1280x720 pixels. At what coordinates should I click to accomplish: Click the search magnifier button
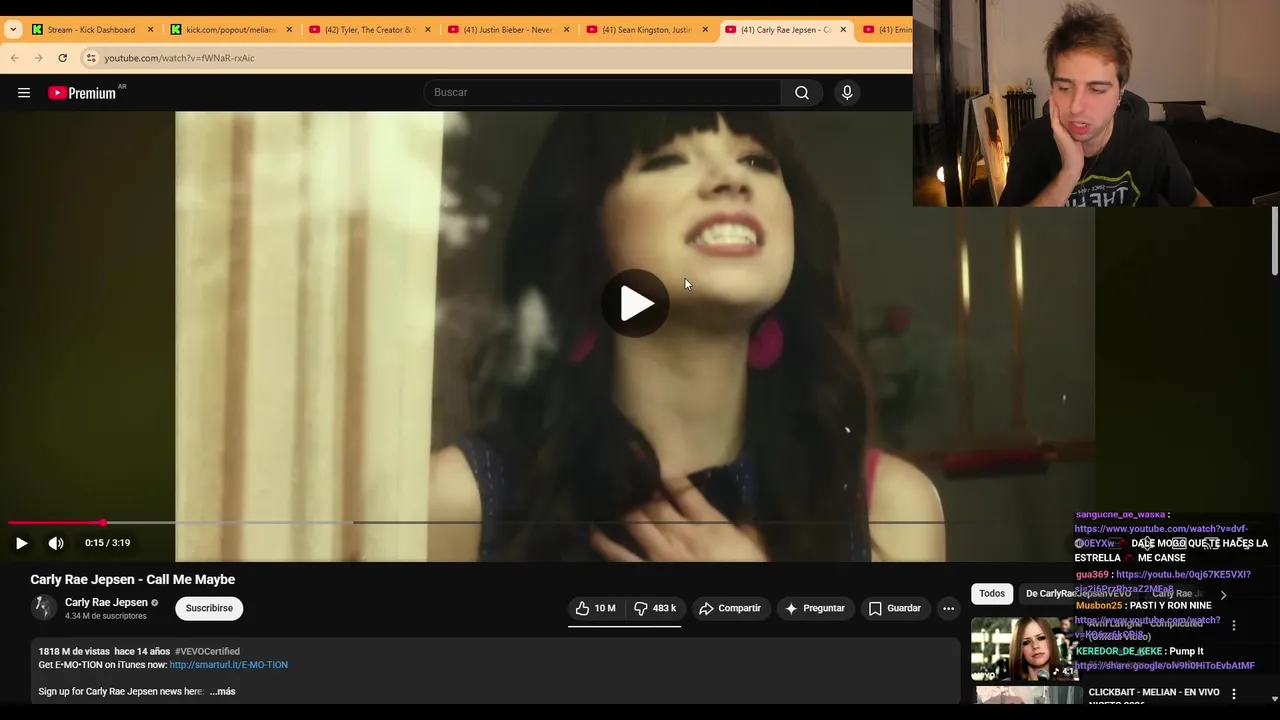click(801, 92)
